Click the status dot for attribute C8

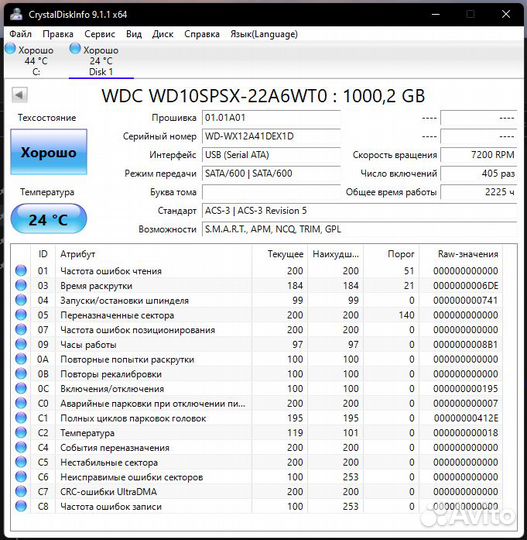click(21, 506)
